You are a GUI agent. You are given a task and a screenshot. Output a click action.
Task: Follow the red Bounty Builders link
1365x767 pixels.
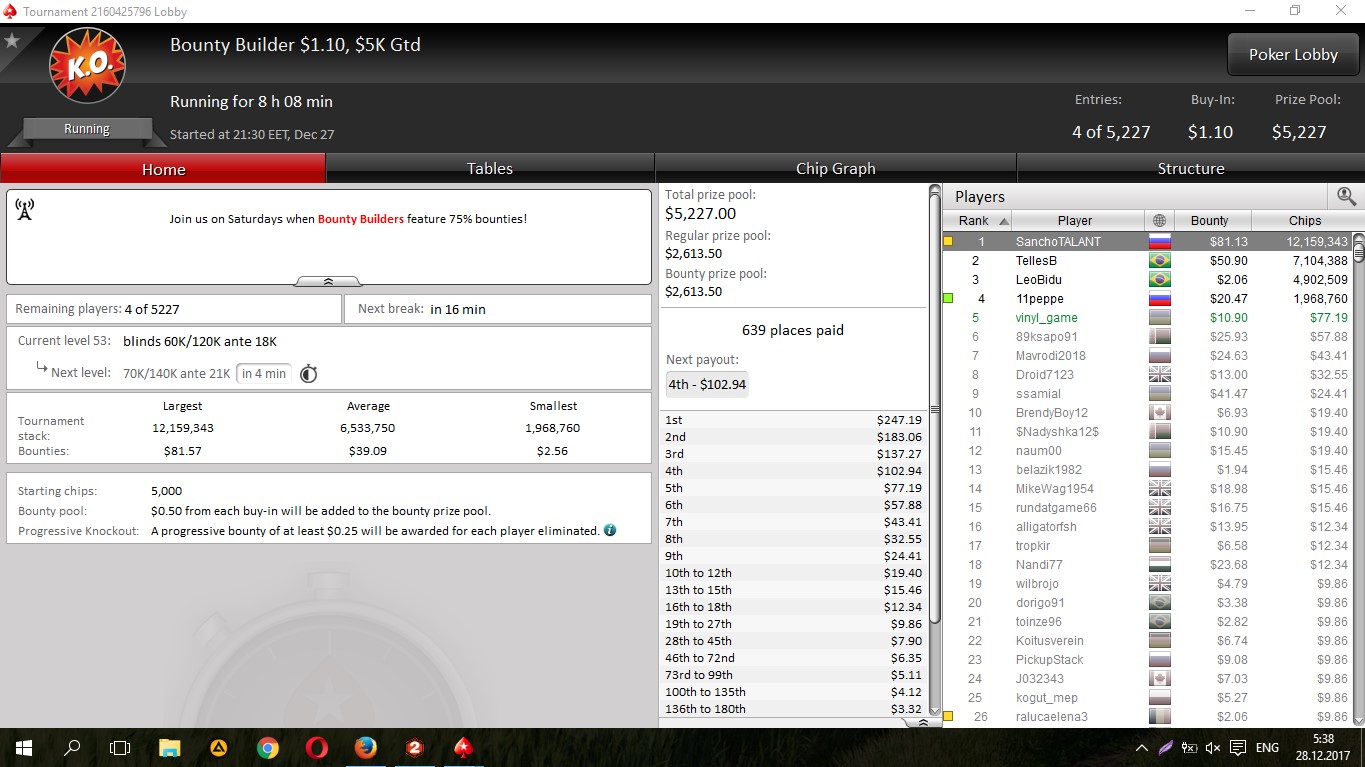coord(361,219)
